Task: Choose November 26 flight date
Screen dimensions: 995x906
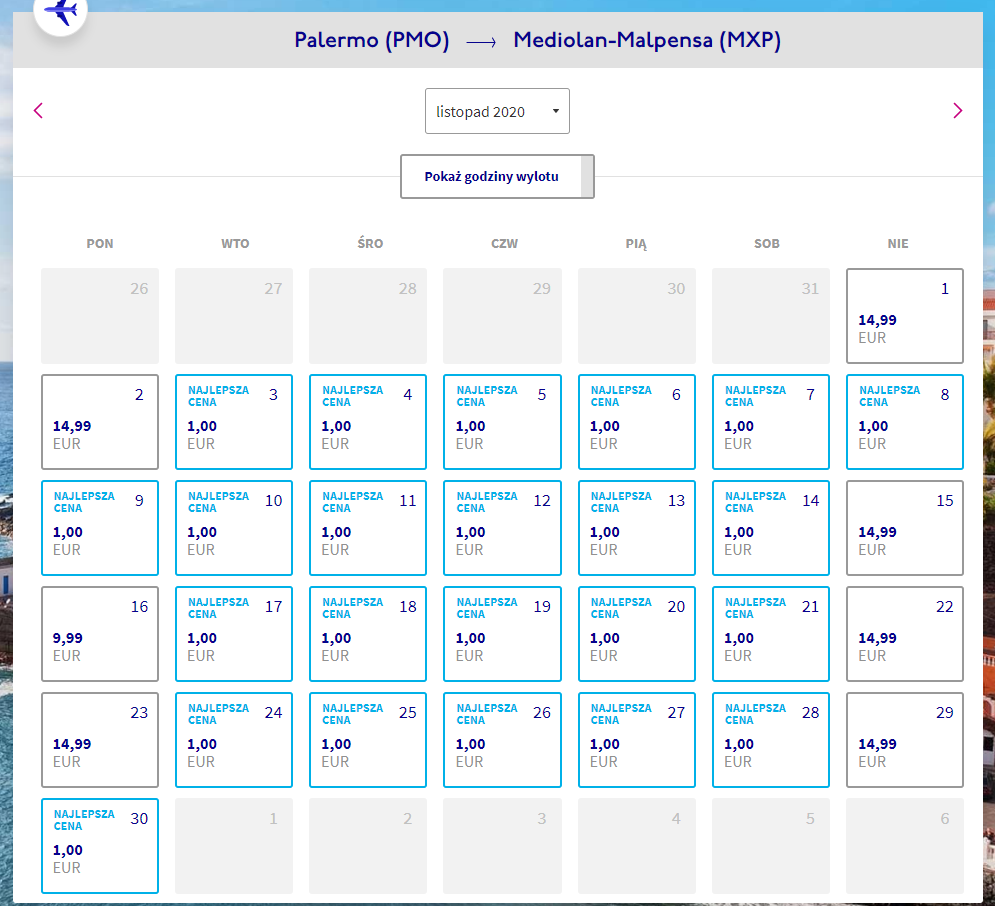Action: tap(502, 740)
